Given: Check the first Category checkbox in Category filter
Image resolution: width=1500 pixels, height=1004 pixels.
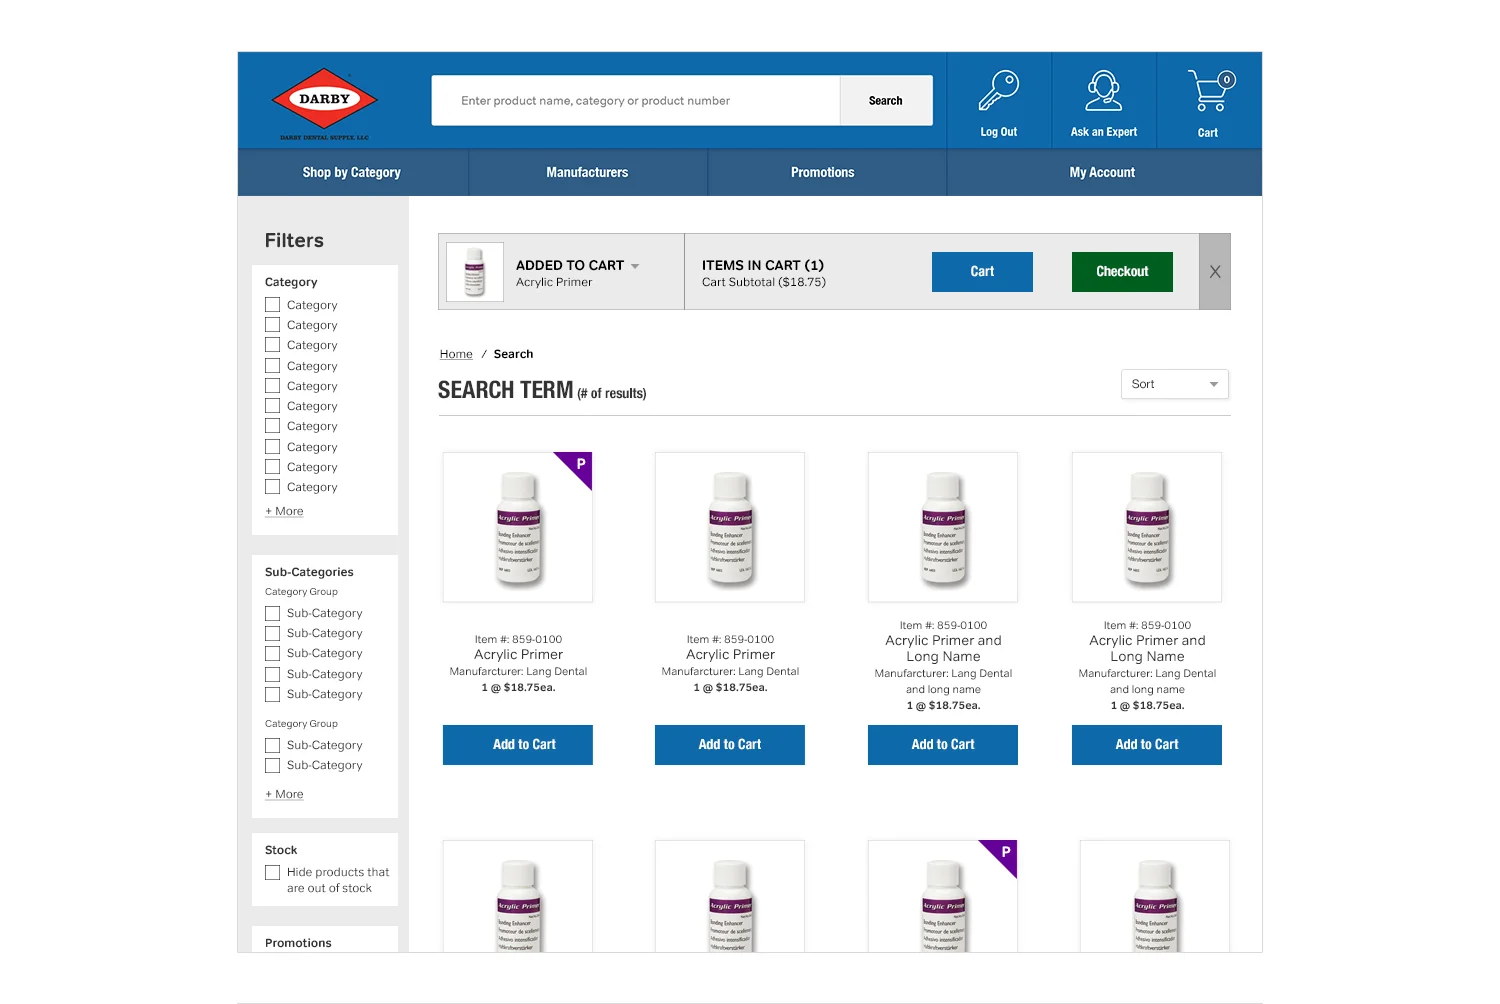Looking at the screenshot, I should pos(272,304).
